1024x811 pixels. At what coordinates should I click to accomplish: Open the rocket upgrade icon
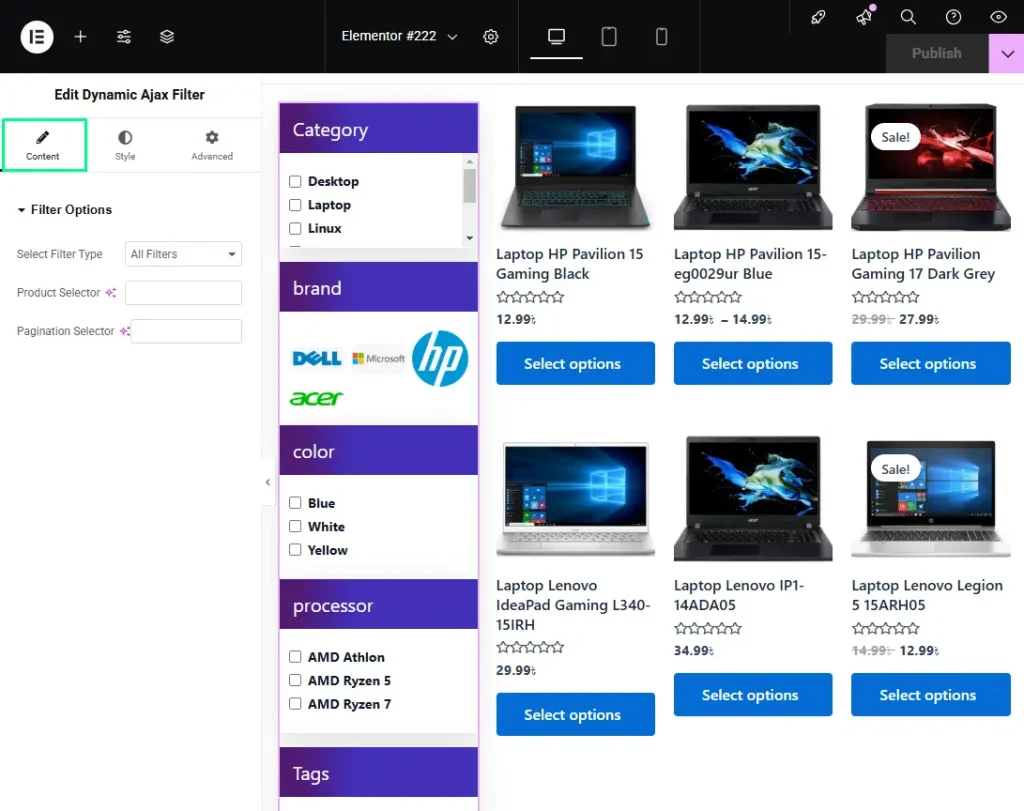tap(818, 17)
